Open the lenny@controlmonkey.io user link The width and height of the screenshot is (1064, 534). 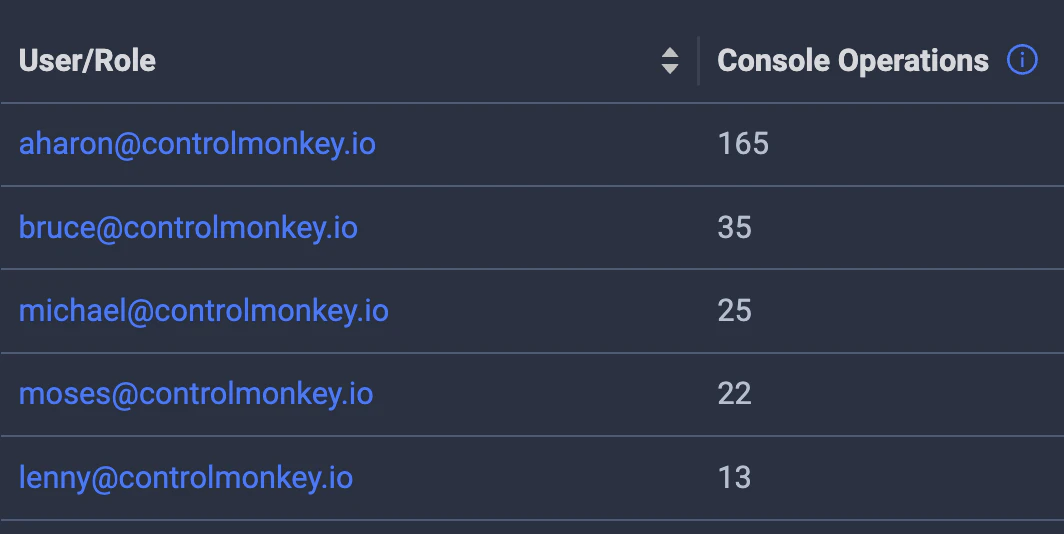pos(186,477)
